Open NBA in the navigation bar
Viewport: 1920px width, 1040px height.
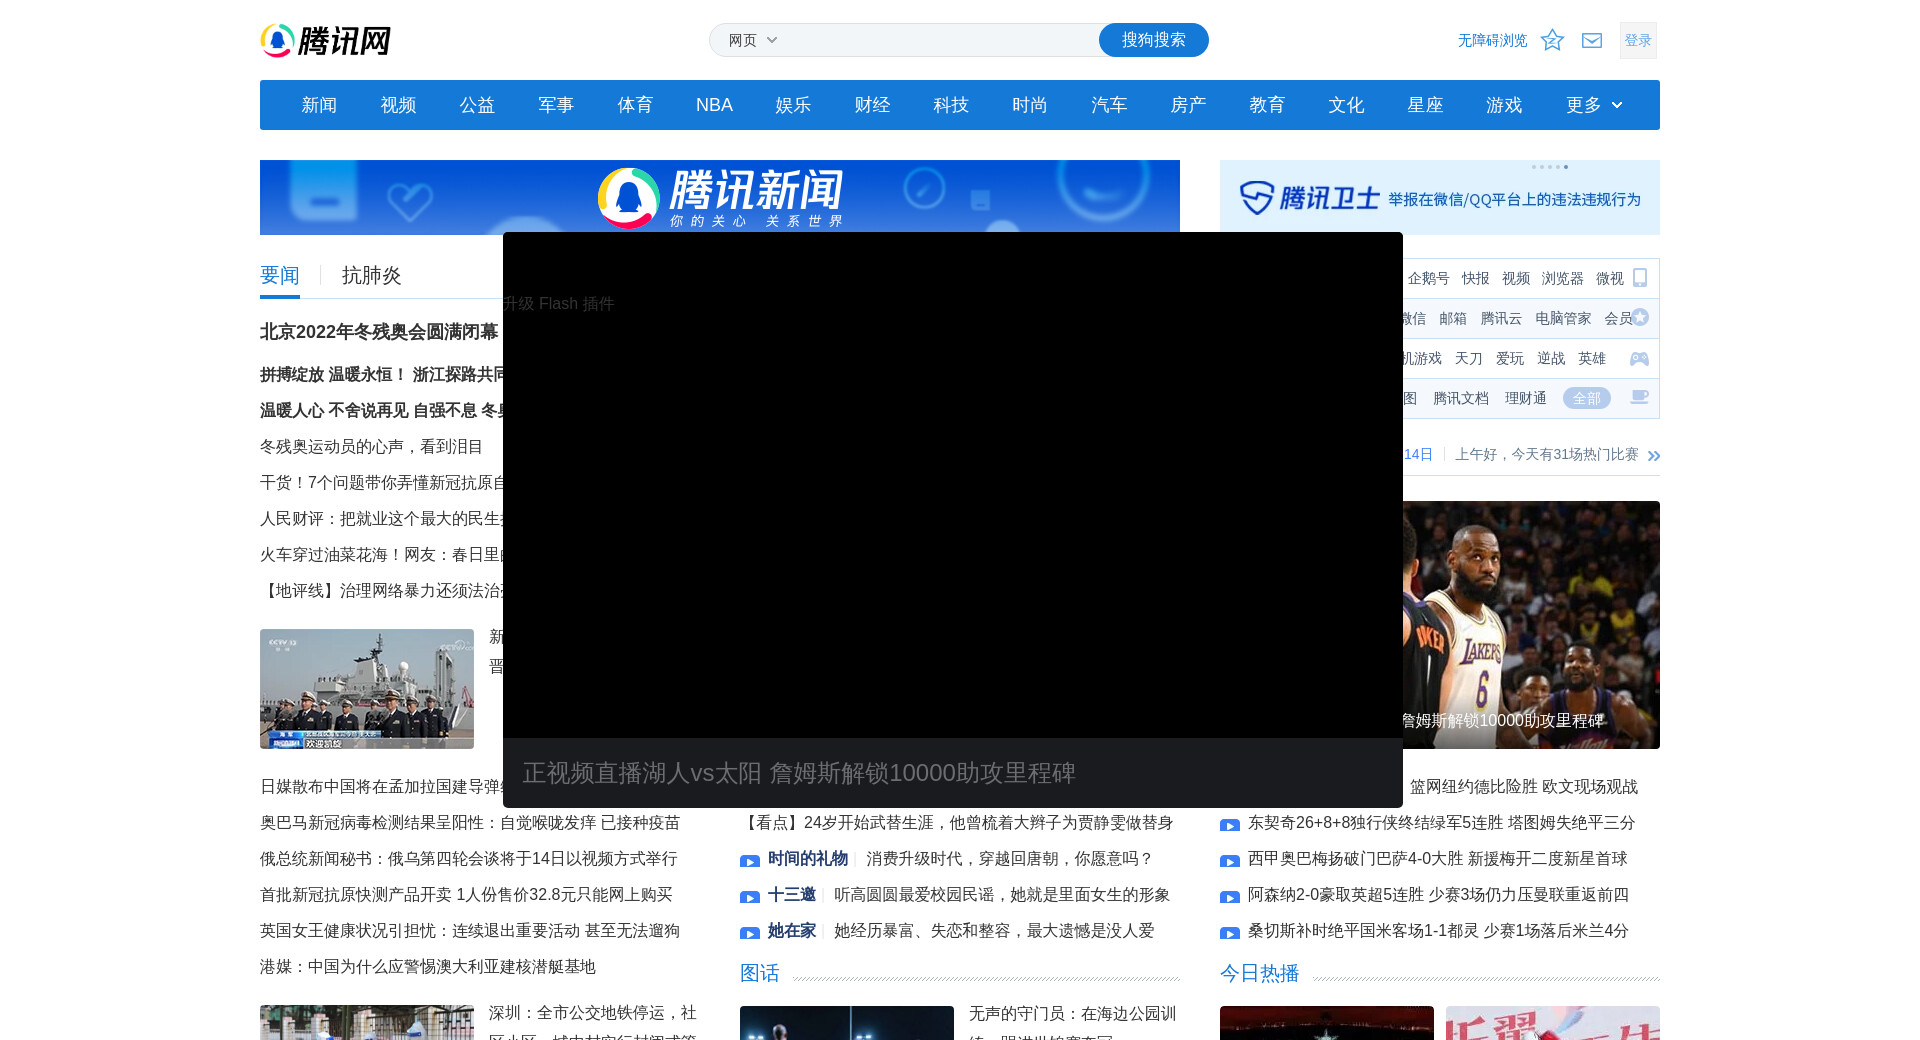point(714,105)
